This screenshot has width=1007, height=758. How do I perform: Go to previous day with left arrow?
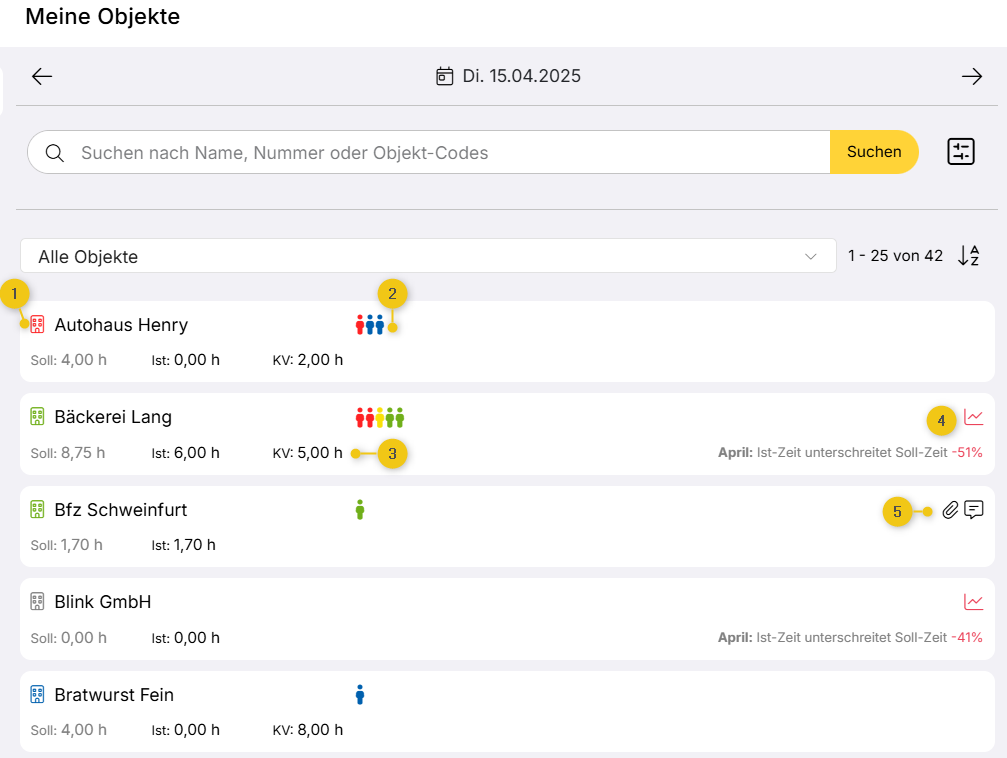42,77
